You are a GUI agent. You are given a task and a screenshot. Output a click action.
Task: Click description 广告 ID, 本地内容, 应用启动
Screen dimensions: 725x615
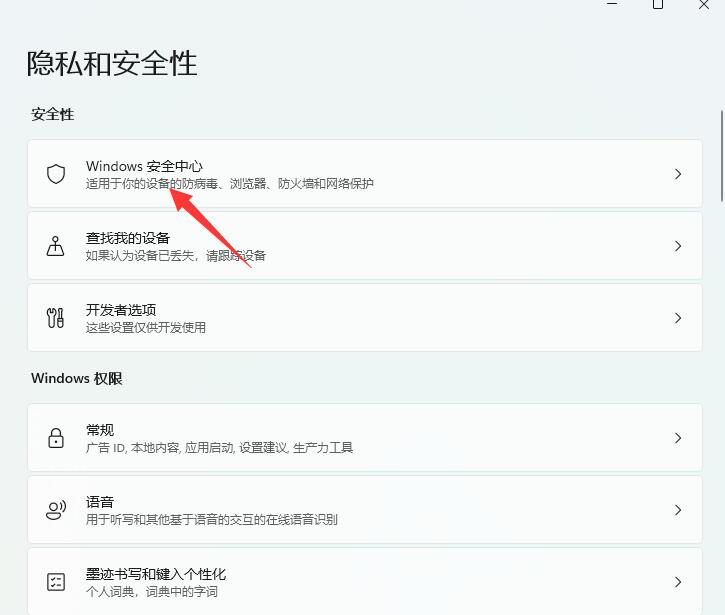point(160,448)
